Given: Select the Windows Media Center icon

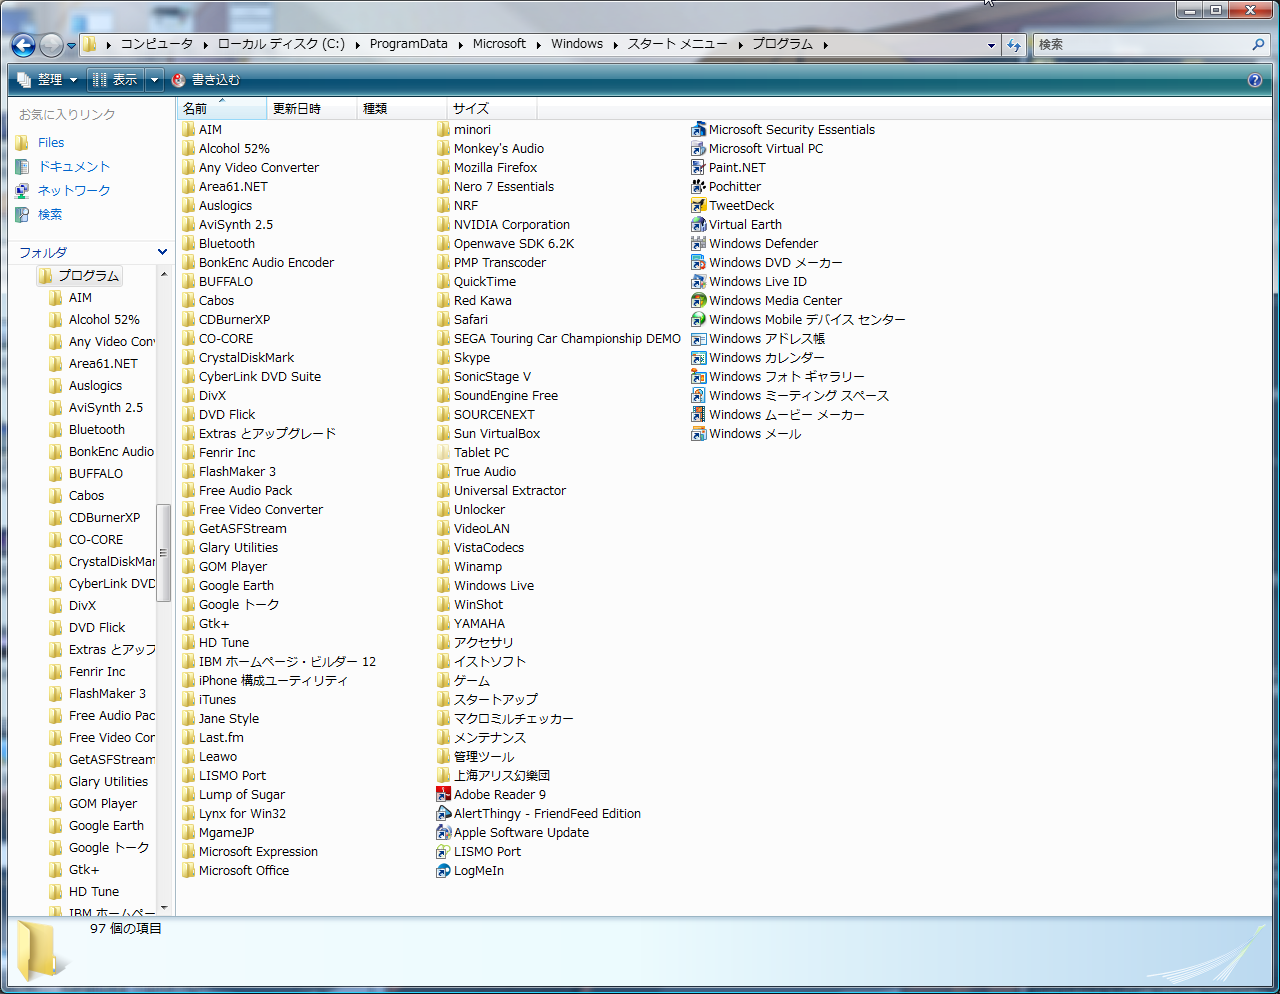Looking at the screenshot, I should [698, 301].
